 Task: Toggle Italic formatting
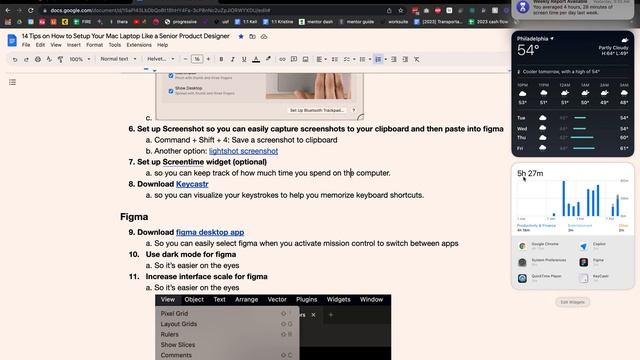coord(233,59)
